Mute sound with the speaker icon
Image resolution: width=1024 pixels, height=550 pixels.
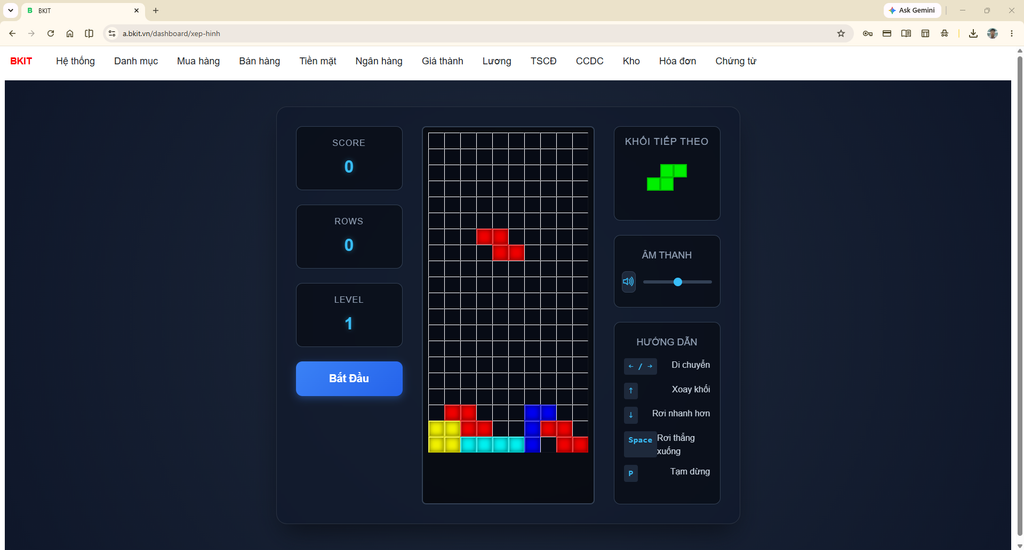pos(628,282)
